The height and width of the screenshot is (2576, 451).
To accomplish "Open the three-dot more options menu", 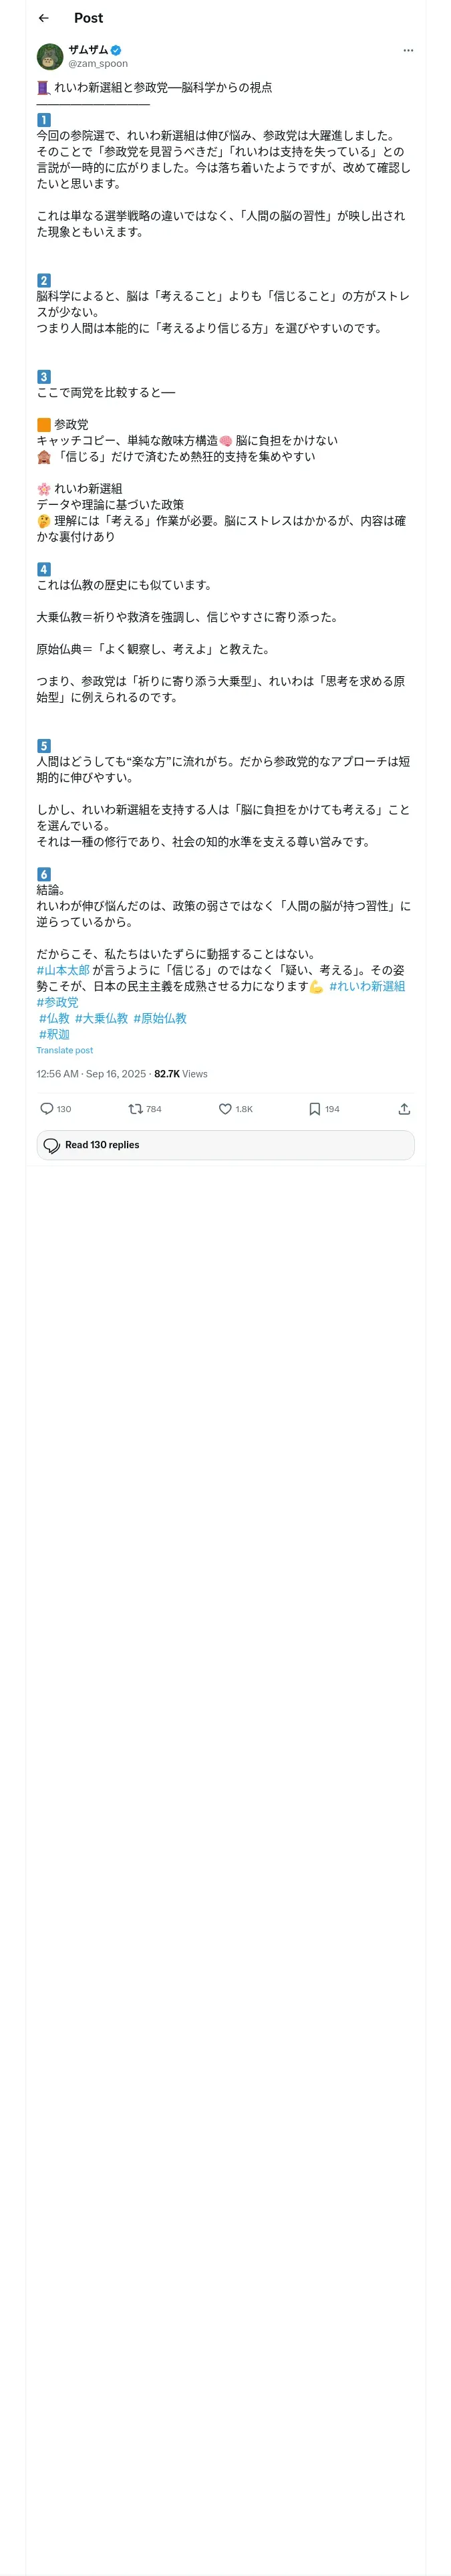I will pos(408,50).
